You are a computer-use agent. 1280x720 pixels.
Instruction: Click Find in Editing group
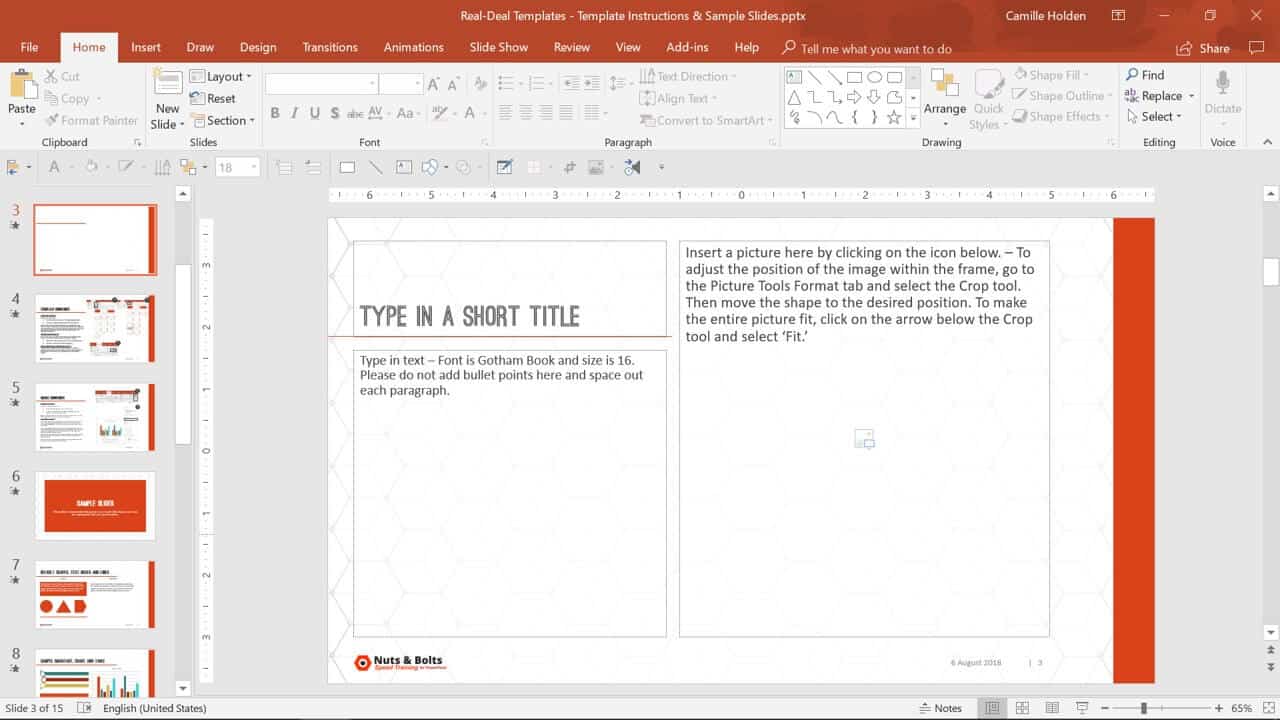click(x=1145, y=75)
